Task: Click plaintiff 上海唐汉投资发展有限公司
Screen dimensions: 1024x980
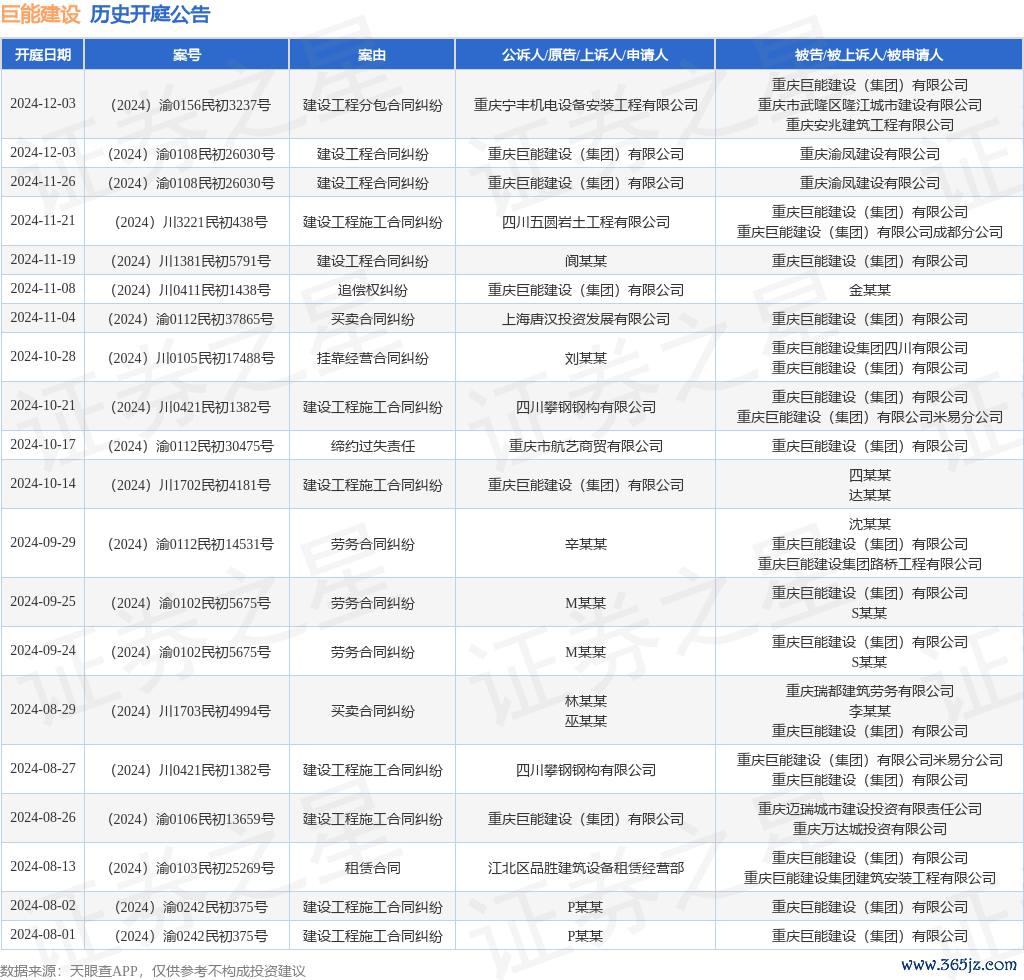Action: point(586,319)
